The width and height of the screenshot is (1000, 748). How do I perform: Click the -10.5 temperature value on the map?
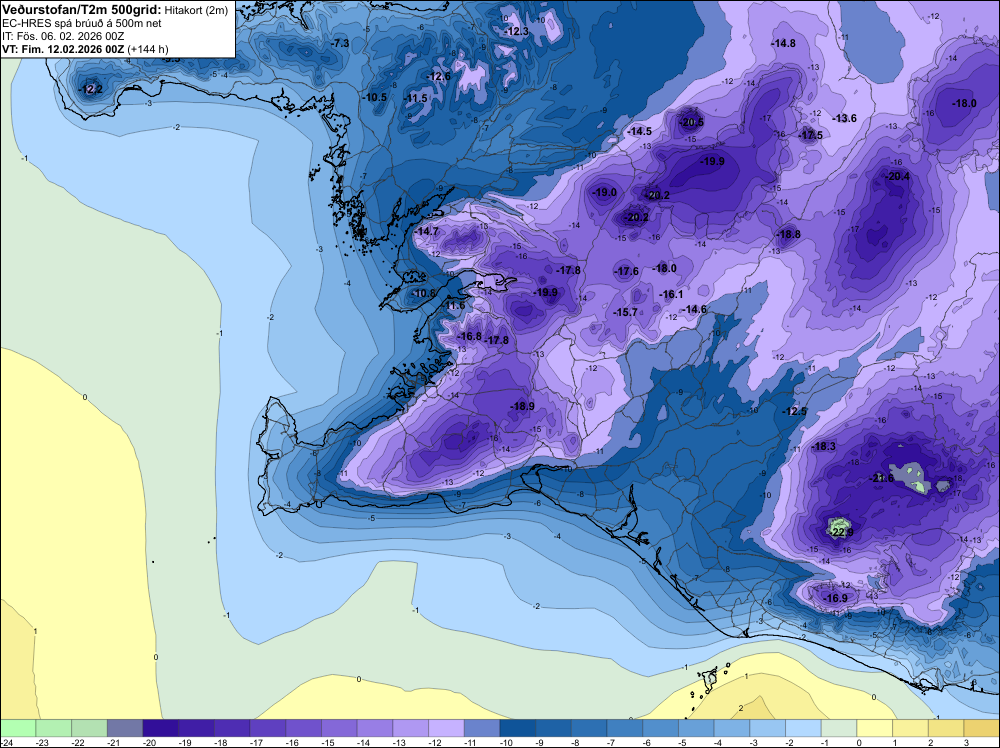(x=374, y=97)
